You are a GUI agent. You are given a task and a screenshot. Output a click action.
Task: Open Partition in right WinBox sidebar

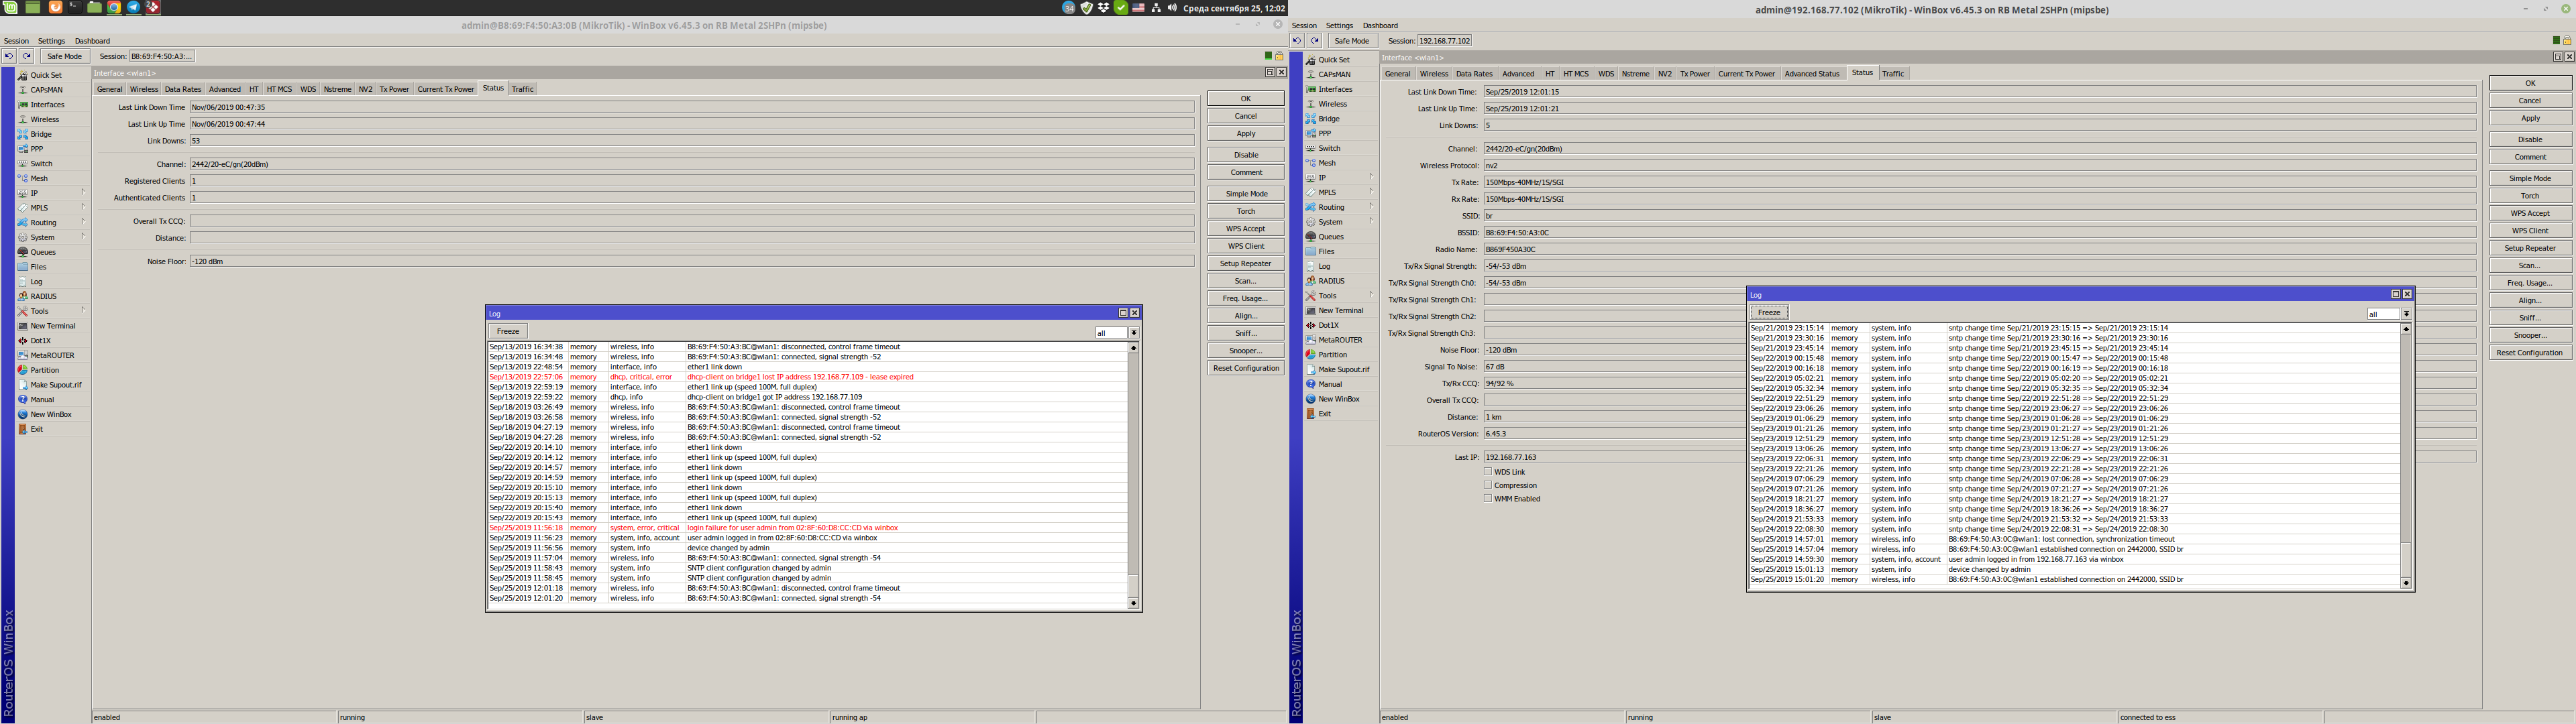(x=1332, y=354)
